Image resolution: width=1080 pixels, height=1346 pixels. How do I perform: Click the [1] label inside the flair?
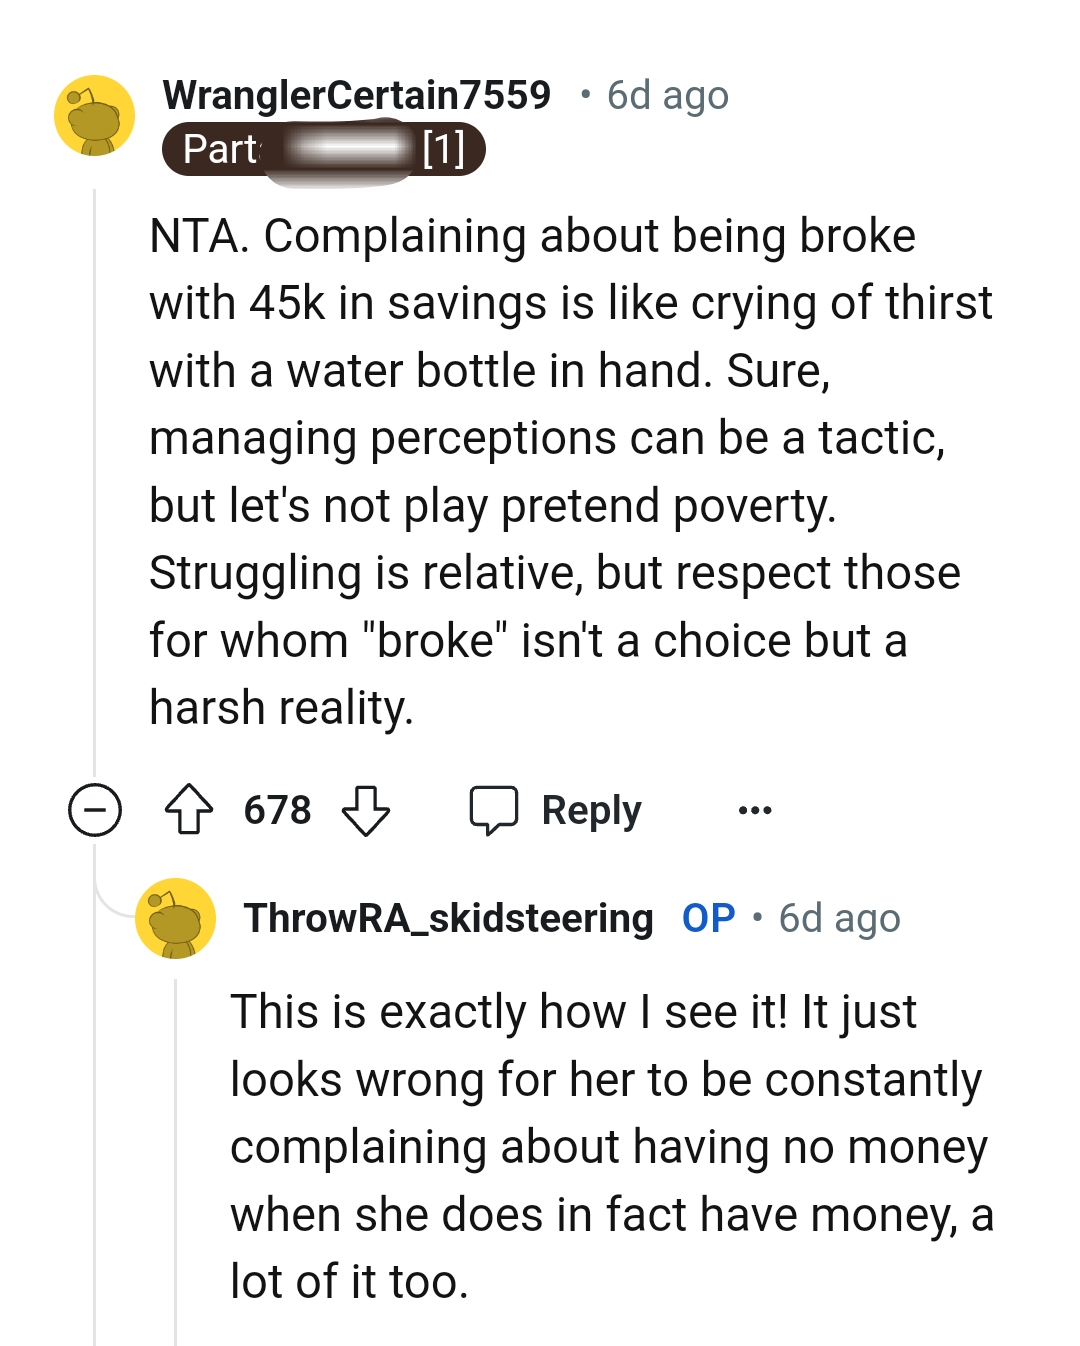[442, 150]
